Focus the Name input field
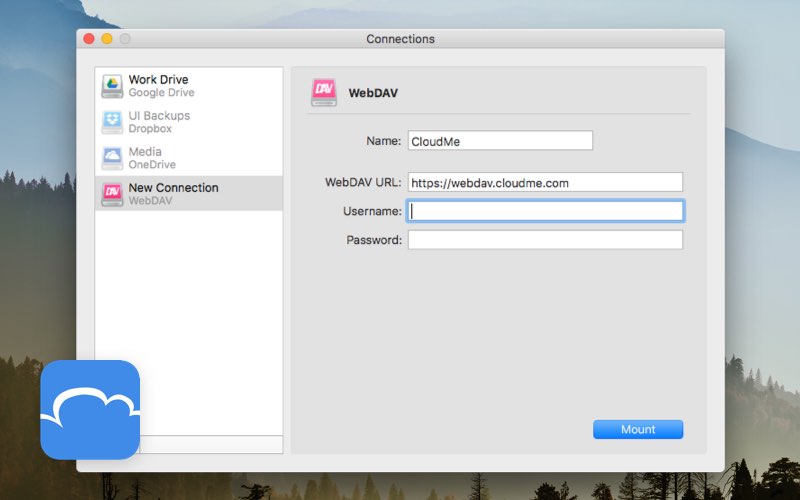This screenshot has width=800, height=500. [x=500, y=140]
